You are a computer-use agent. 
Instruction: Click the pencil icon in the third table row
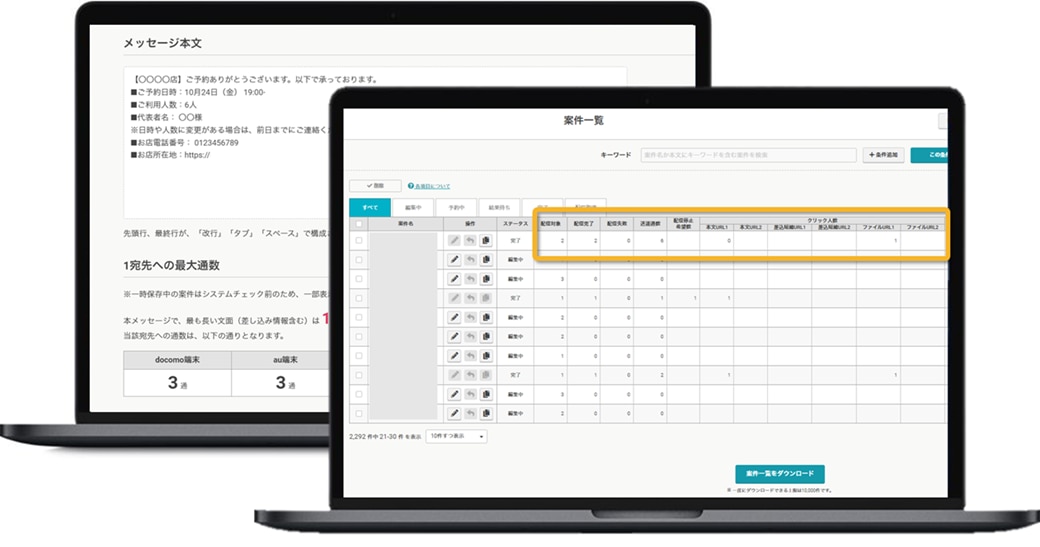tap(454, 279)
